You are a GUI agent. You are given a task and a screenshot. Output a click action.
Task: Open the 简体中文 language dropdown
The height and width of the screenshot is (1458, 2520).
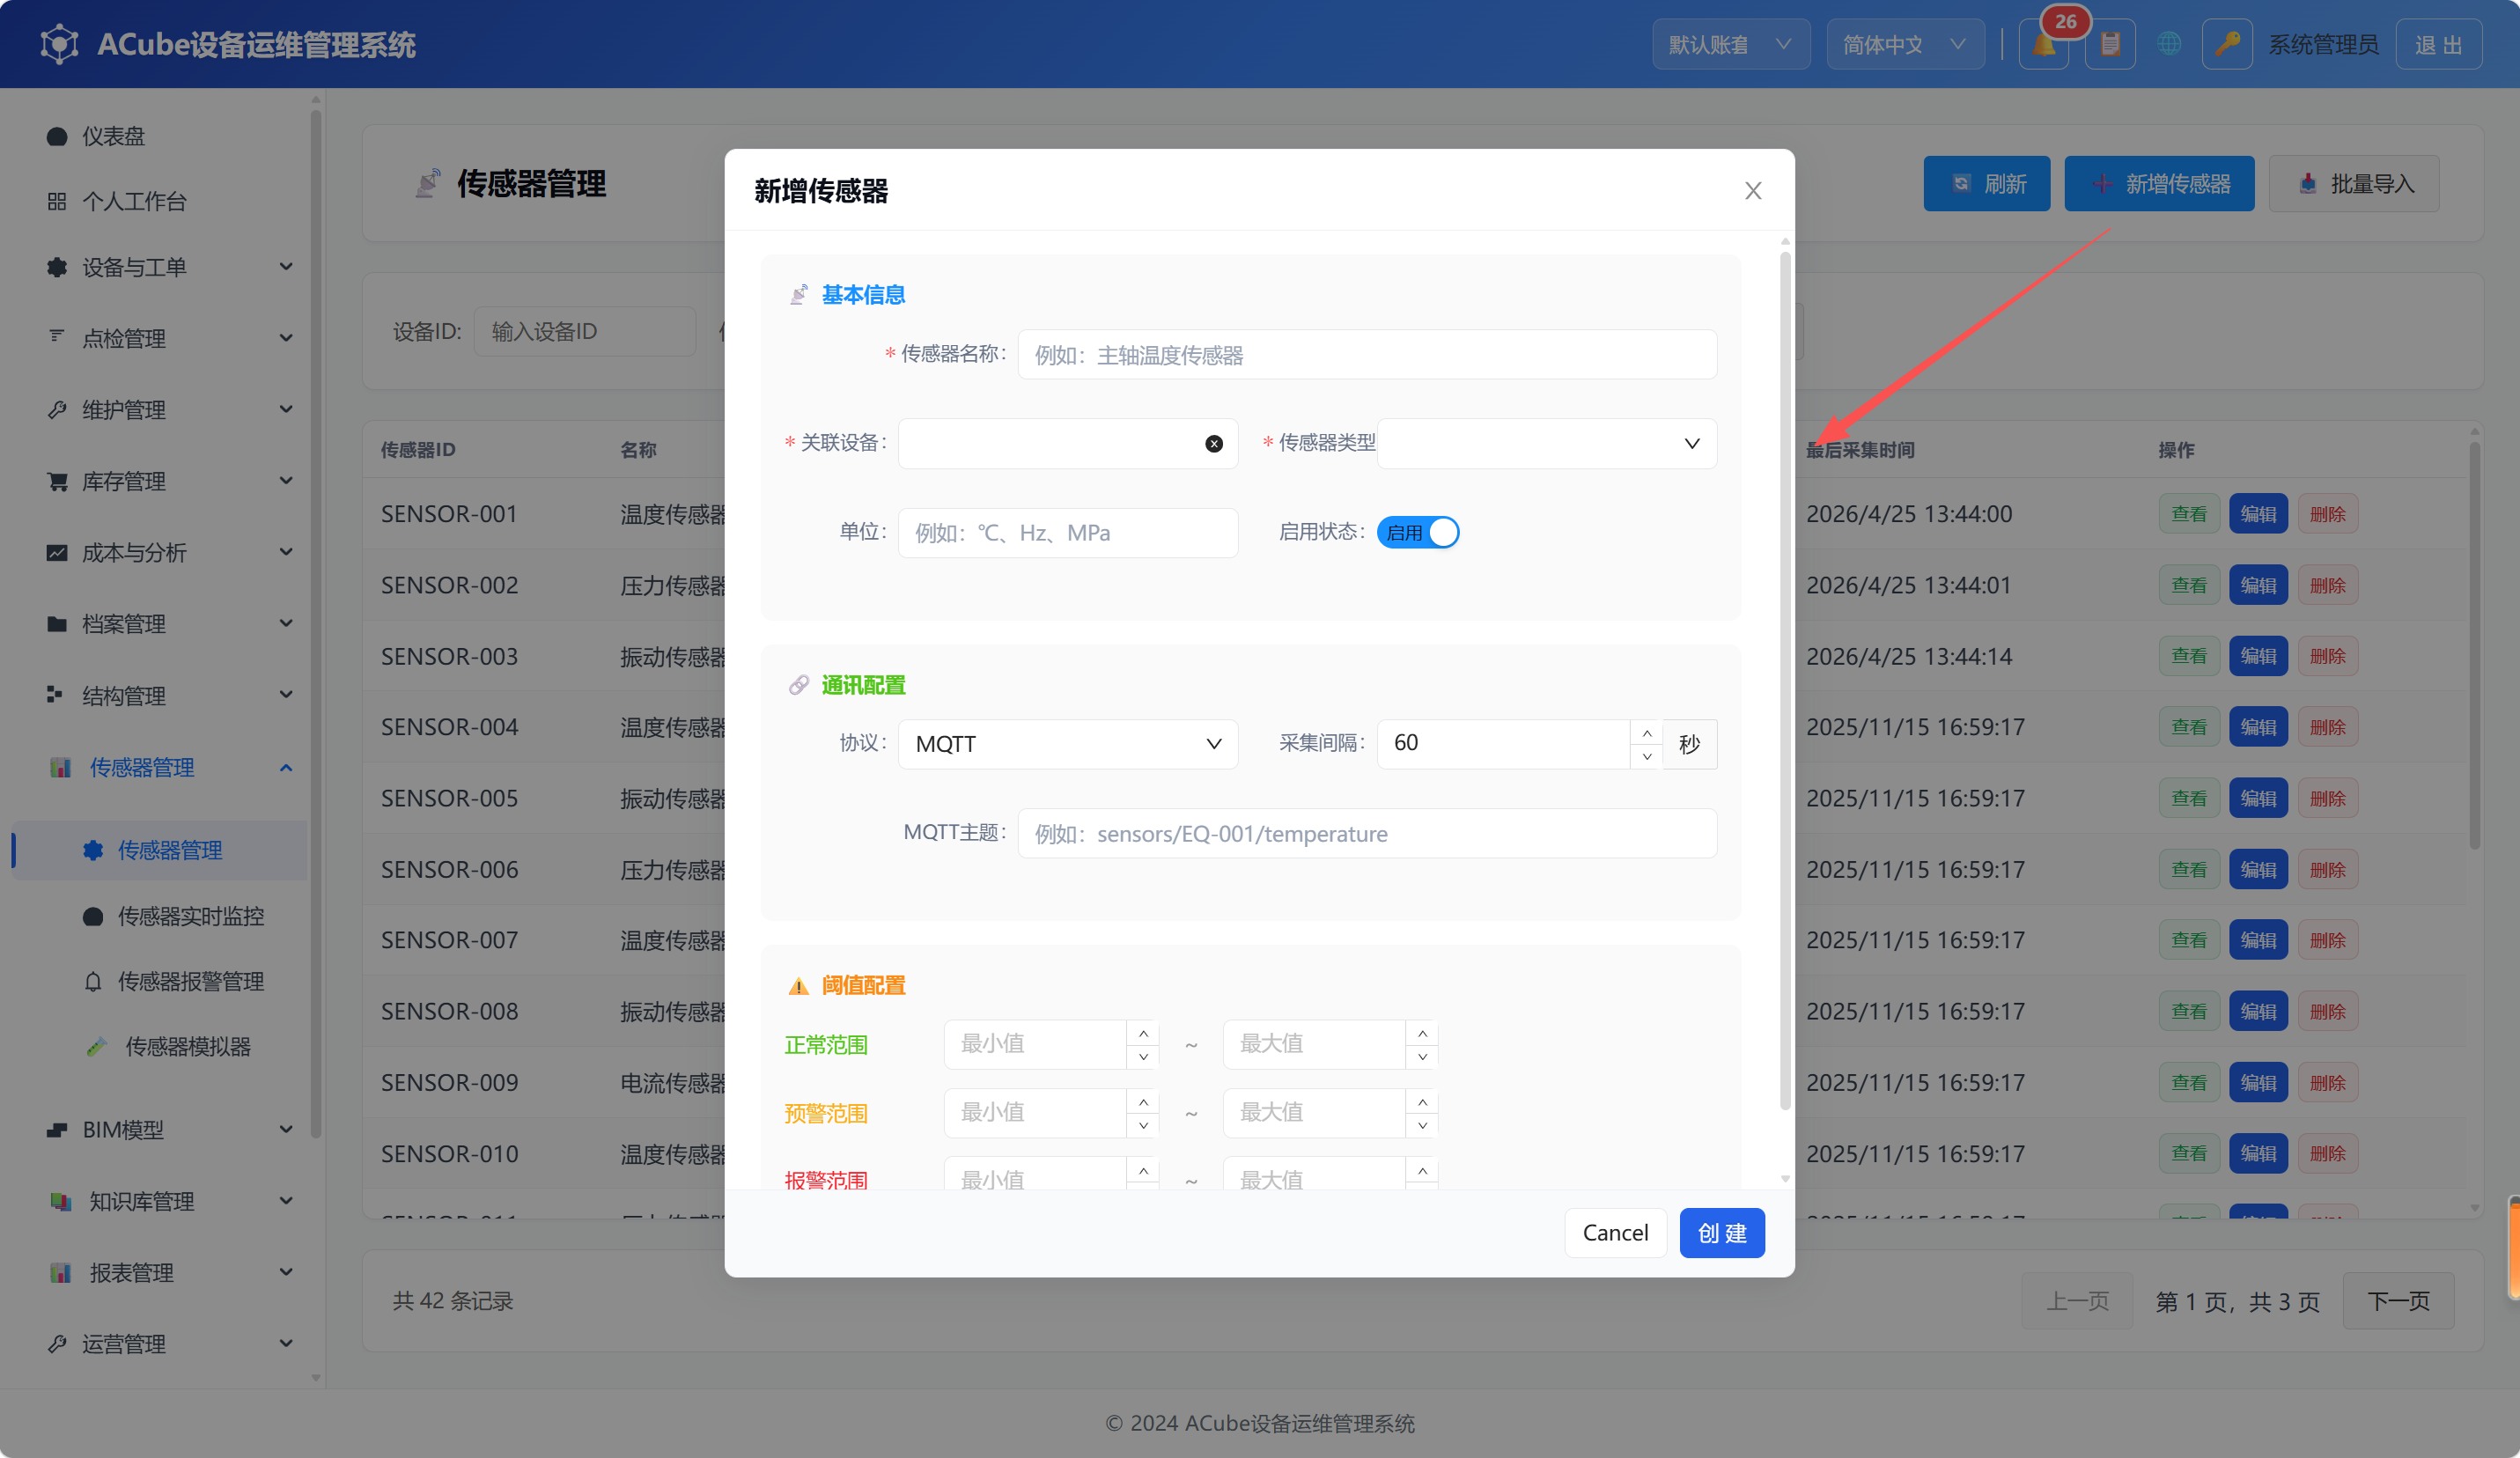pos(1905,44)
